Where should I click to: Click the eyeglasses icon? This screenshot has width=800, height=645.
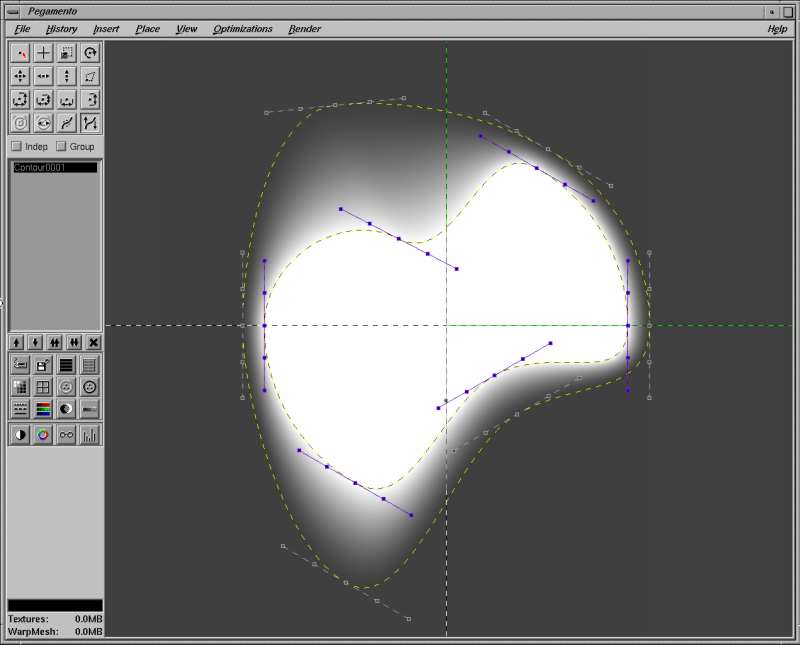[66, 435]
